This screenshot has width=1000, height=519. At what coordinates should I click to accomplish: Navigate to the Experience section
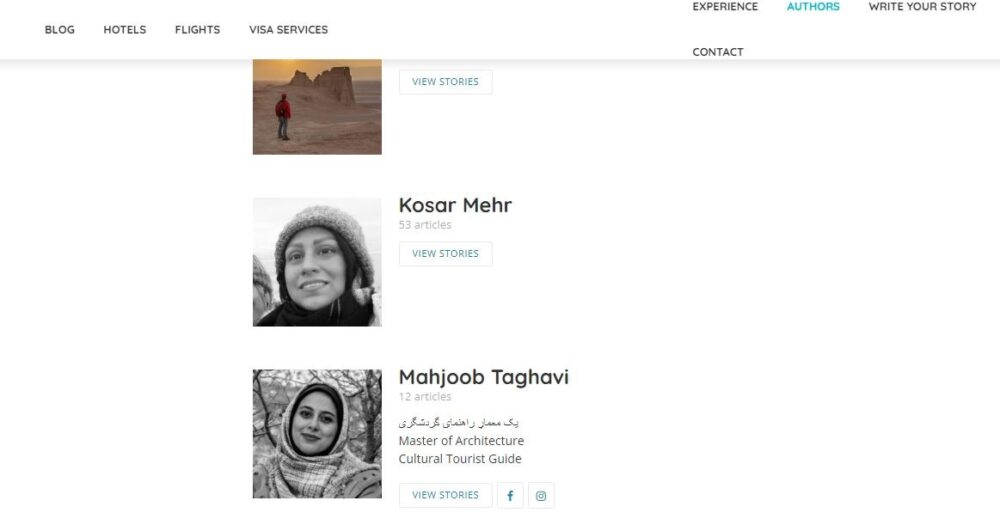[725, 7]
